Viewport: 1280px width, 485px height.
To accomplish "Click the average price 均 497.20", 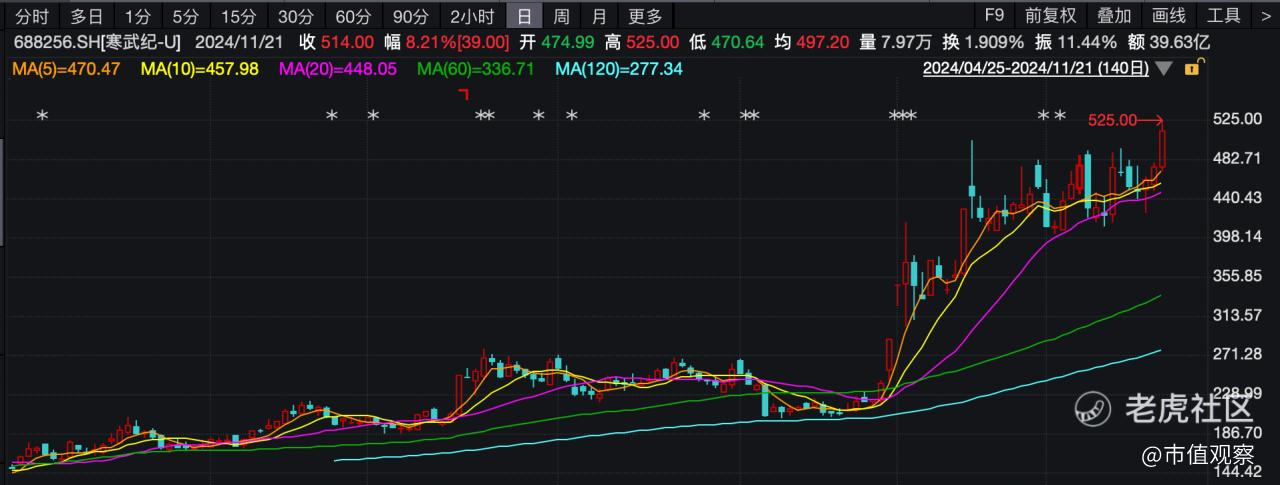I will coord(812,43).
